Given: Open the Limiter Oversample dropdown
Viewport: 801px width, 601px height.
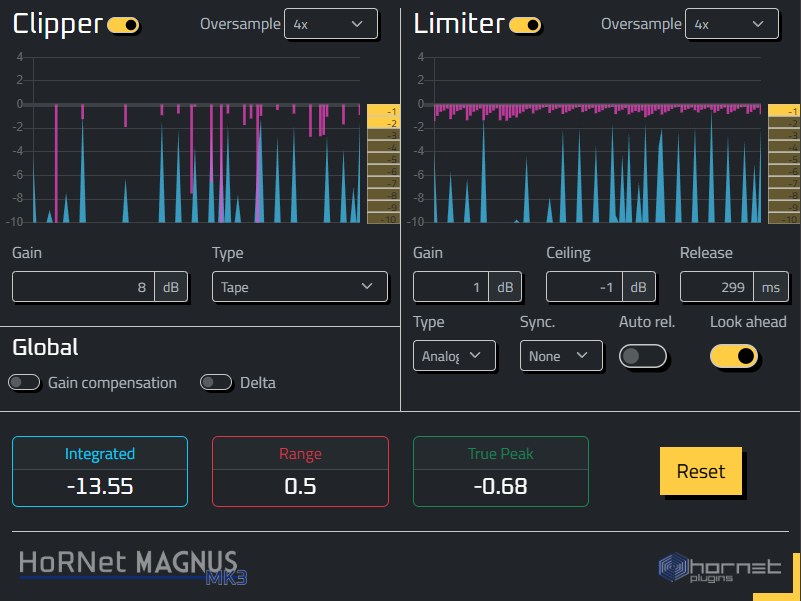Looking at the screenshot, I should (x=731, y=24).
